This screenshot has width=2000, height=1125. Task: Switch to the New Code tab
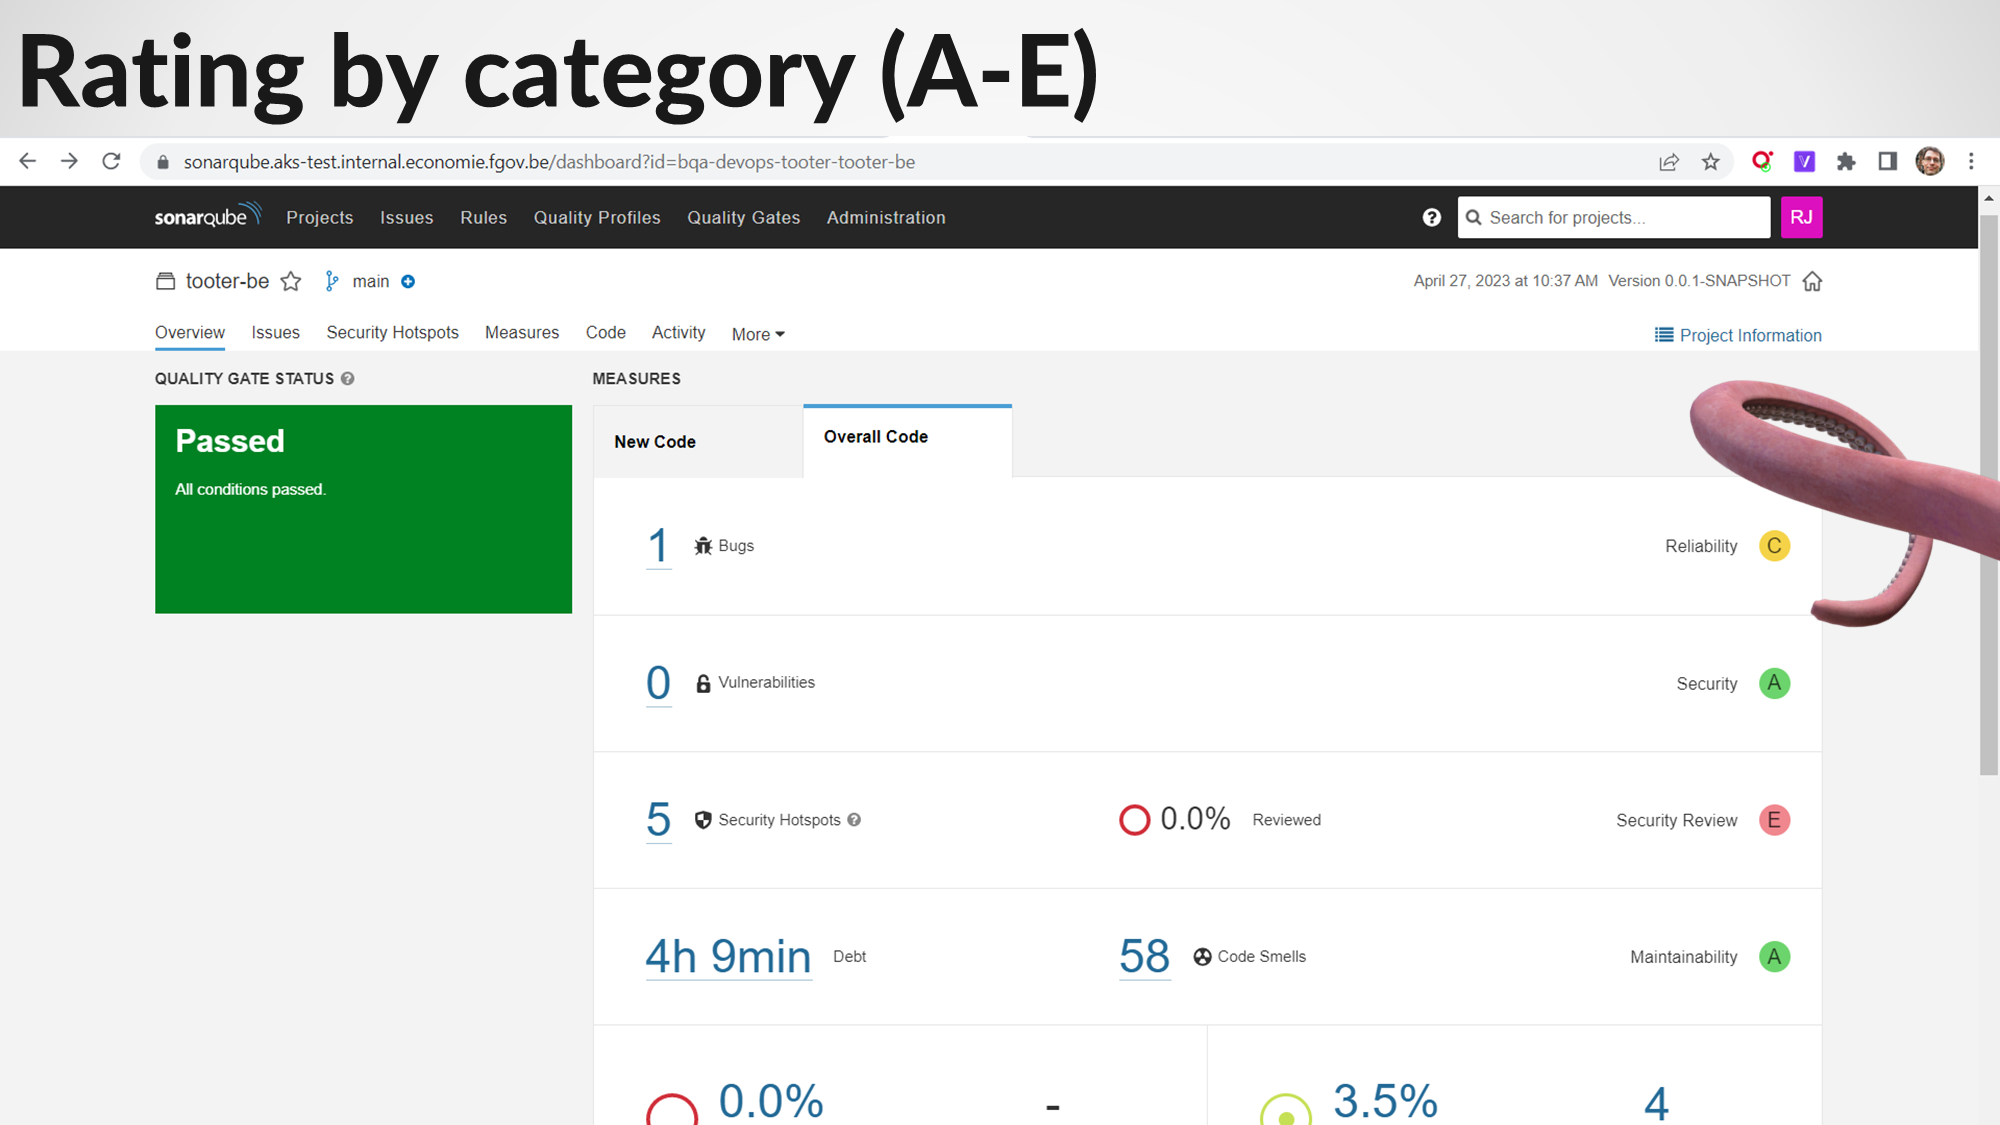(655, 442)
